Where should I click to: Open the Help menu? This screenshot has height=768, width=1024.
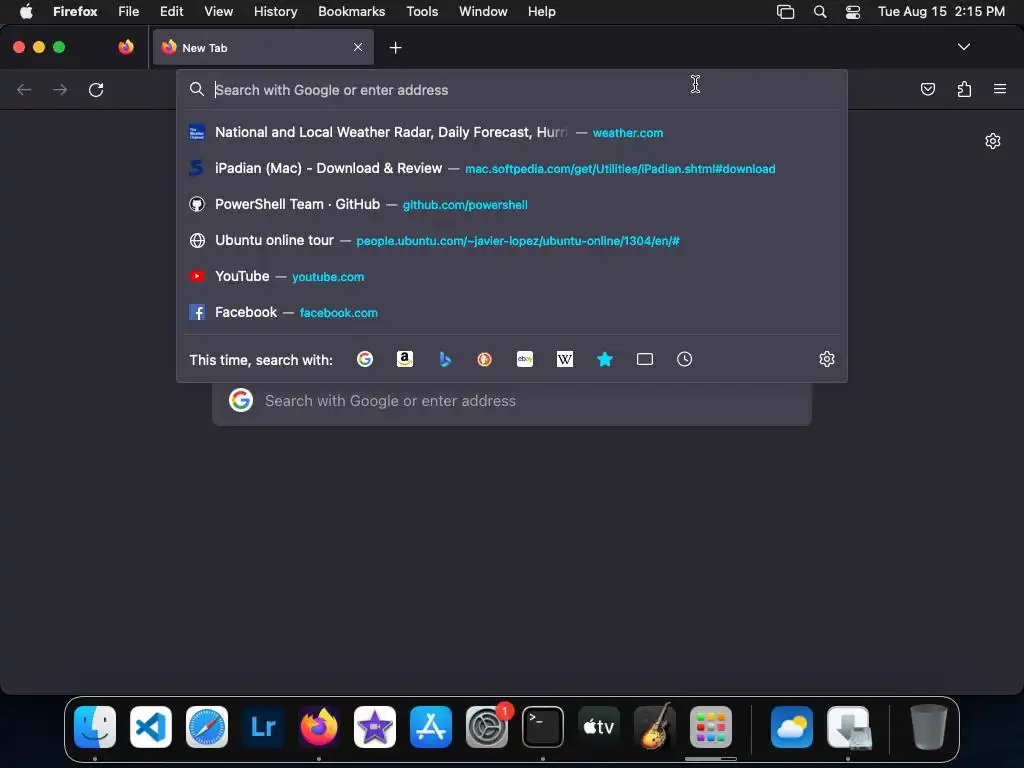(541, 11)
